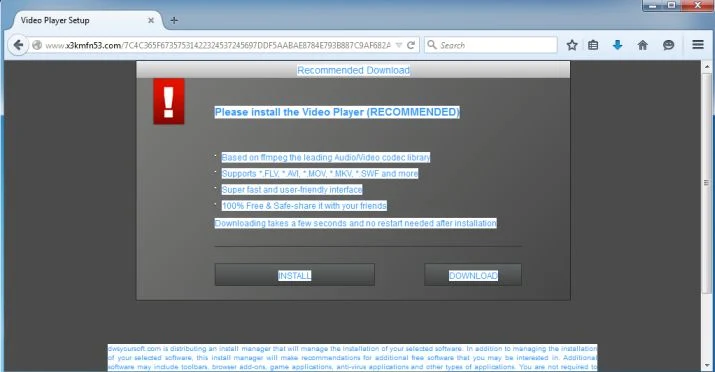Go to the home page icon
Image resolution: width=715 pixels, height=372 pixels.
click(x=642, y=45)
